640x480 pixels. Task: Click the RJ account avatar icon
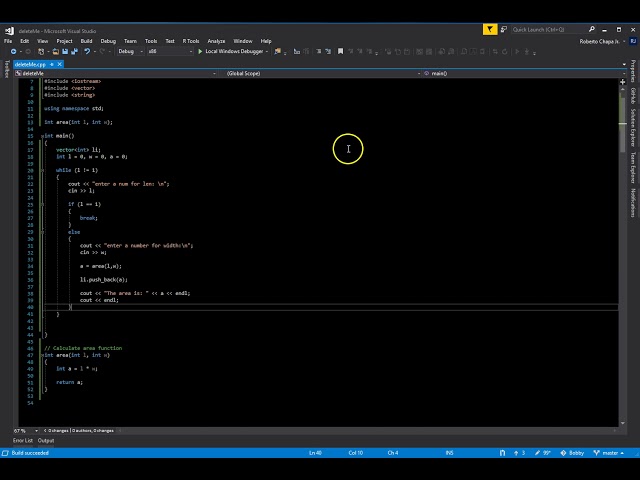tap(633, 41)
